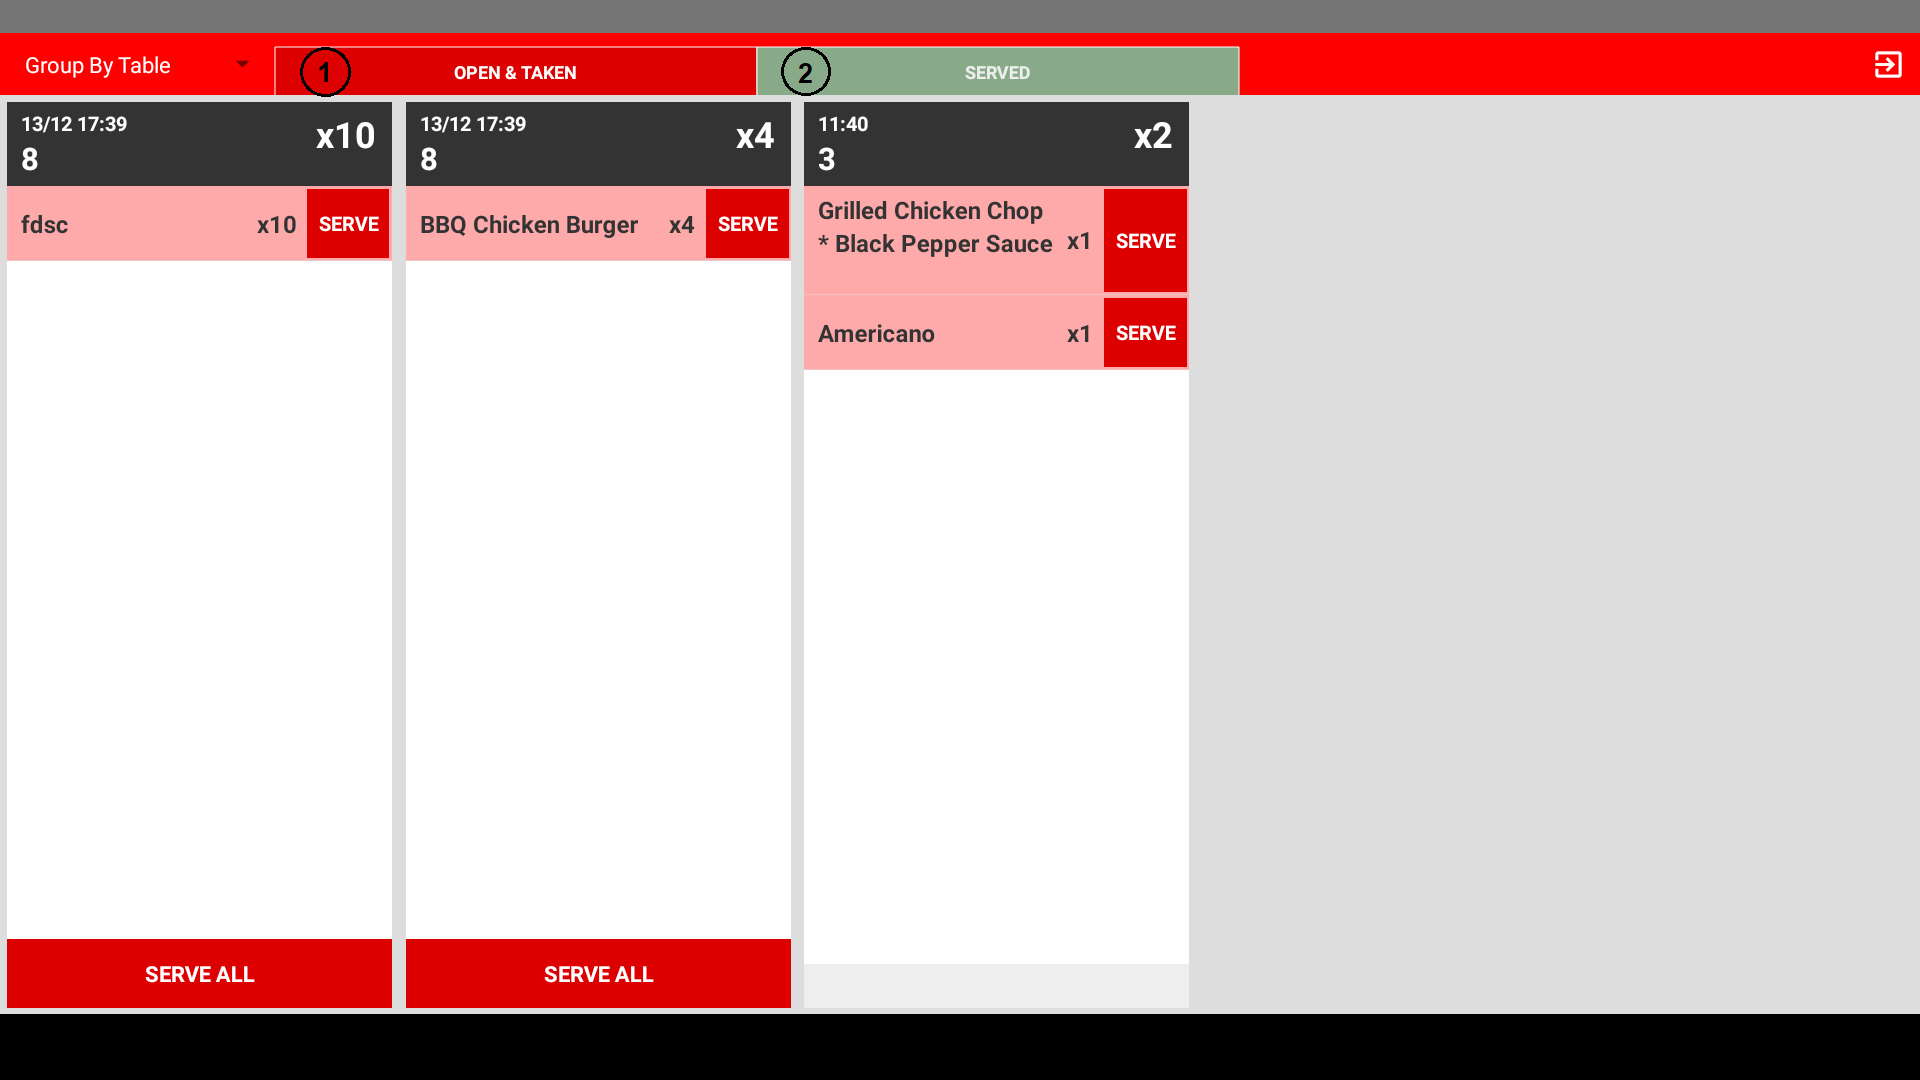Serve the BBQ Chicken Burger item

pyautogui.click(x=747, y=224)
